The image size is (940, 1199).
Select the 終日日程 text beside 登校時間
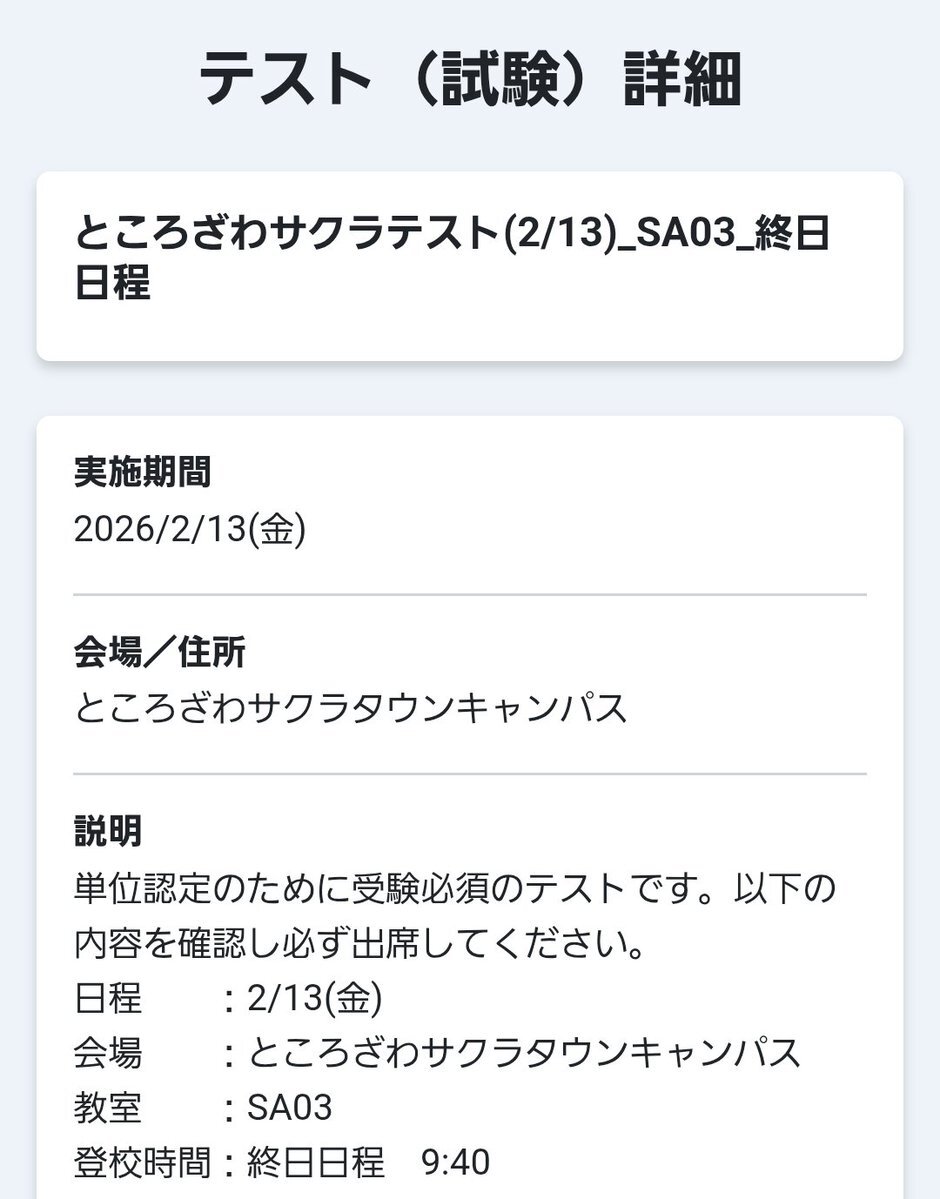coord(316,1163)
